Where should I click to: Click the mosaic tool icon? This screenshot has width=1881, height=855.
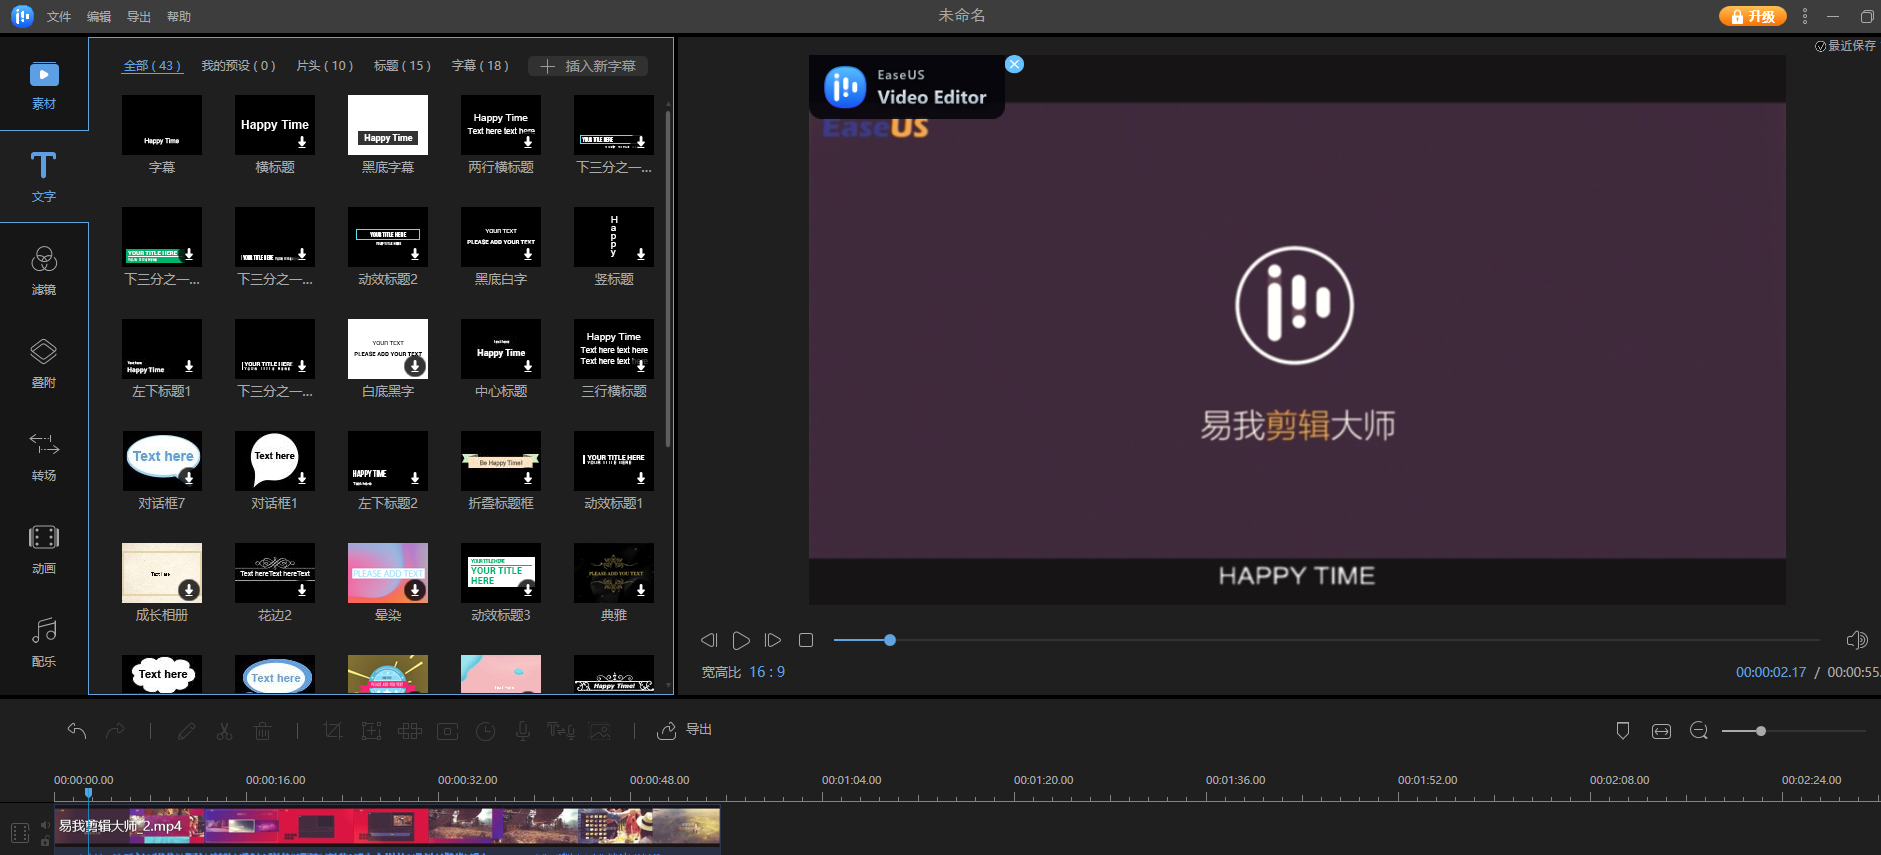410,731
